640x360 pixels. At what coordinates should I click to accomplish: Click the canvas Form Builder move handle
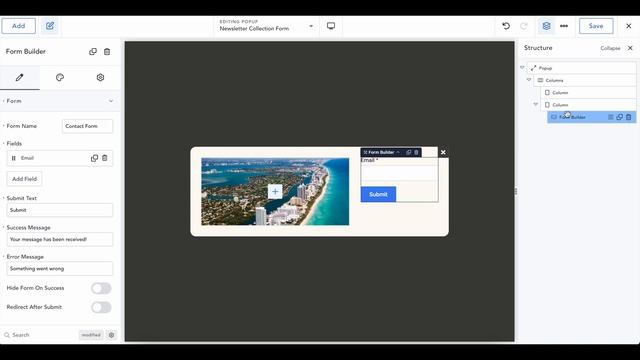click(365, 152)
